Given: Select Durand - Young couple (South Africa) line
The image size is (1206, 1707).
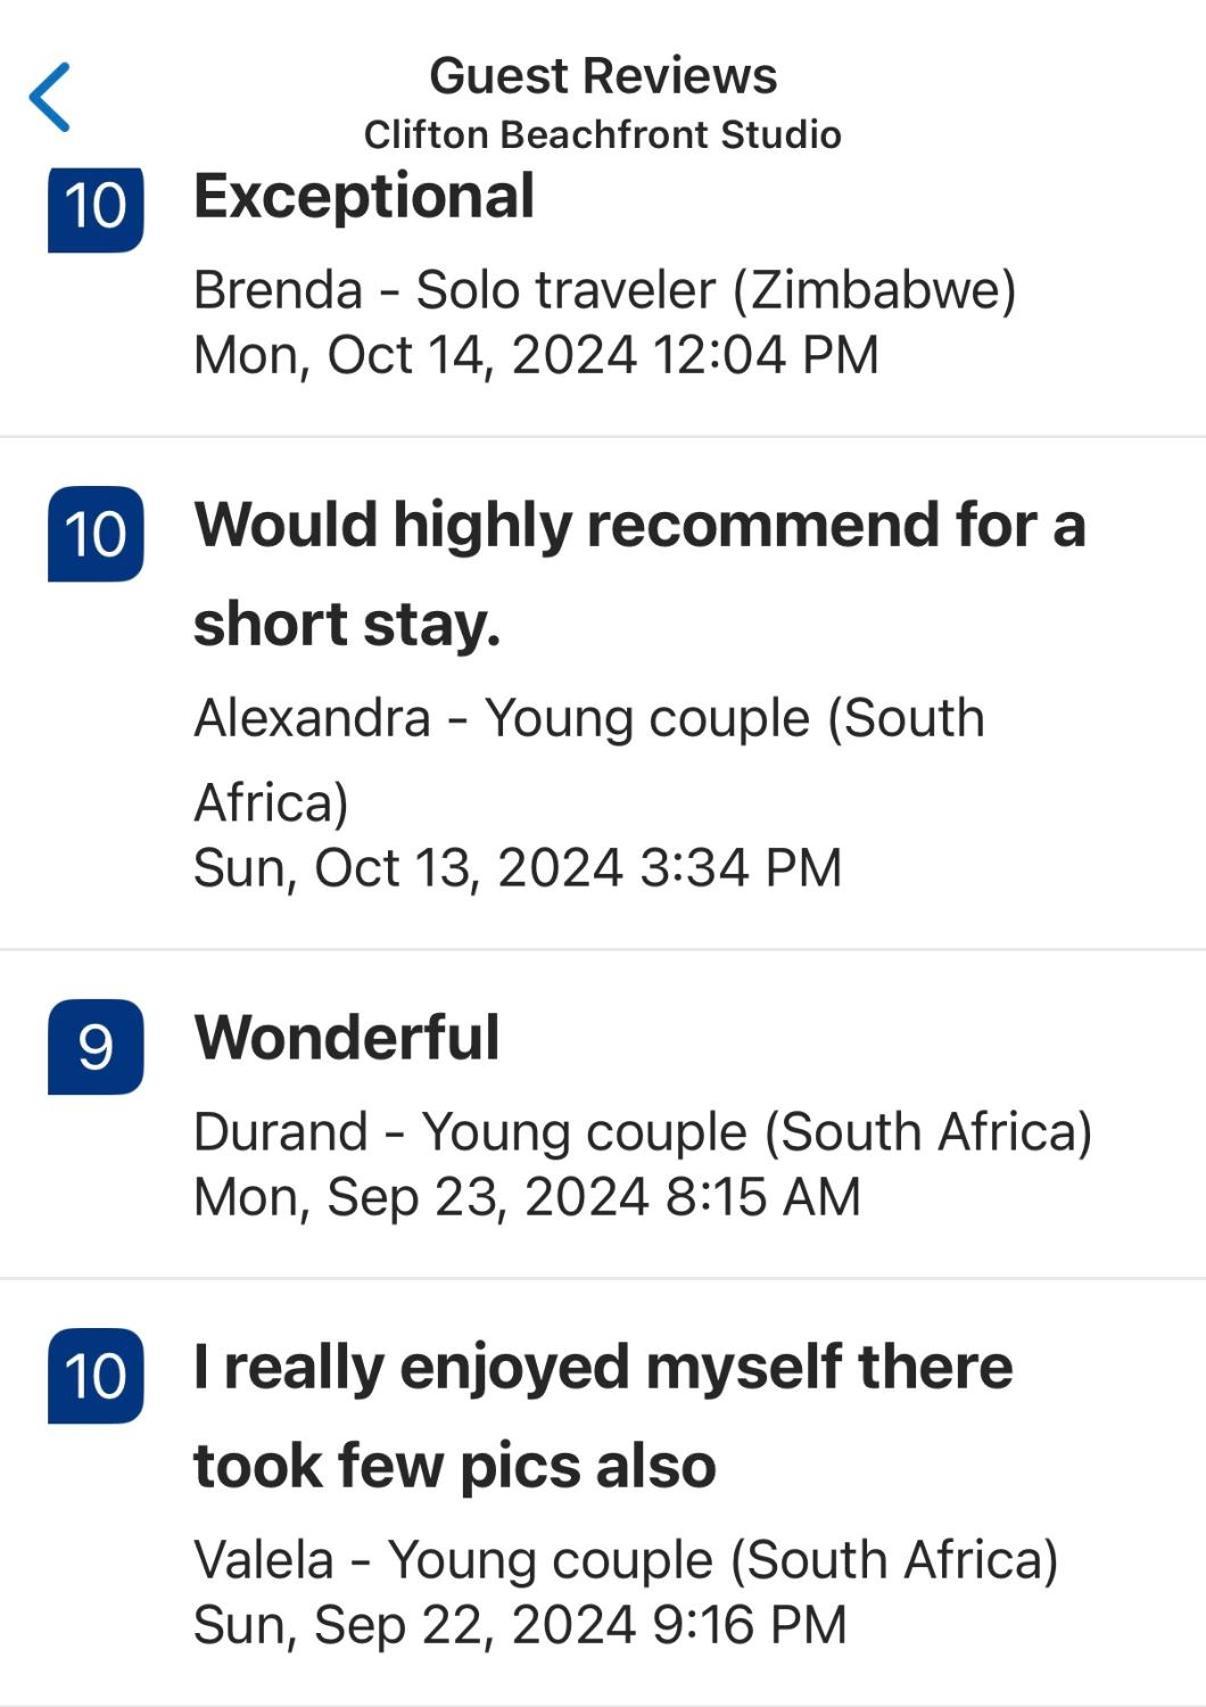Looking at the screenshot, I should [643, 1133].
